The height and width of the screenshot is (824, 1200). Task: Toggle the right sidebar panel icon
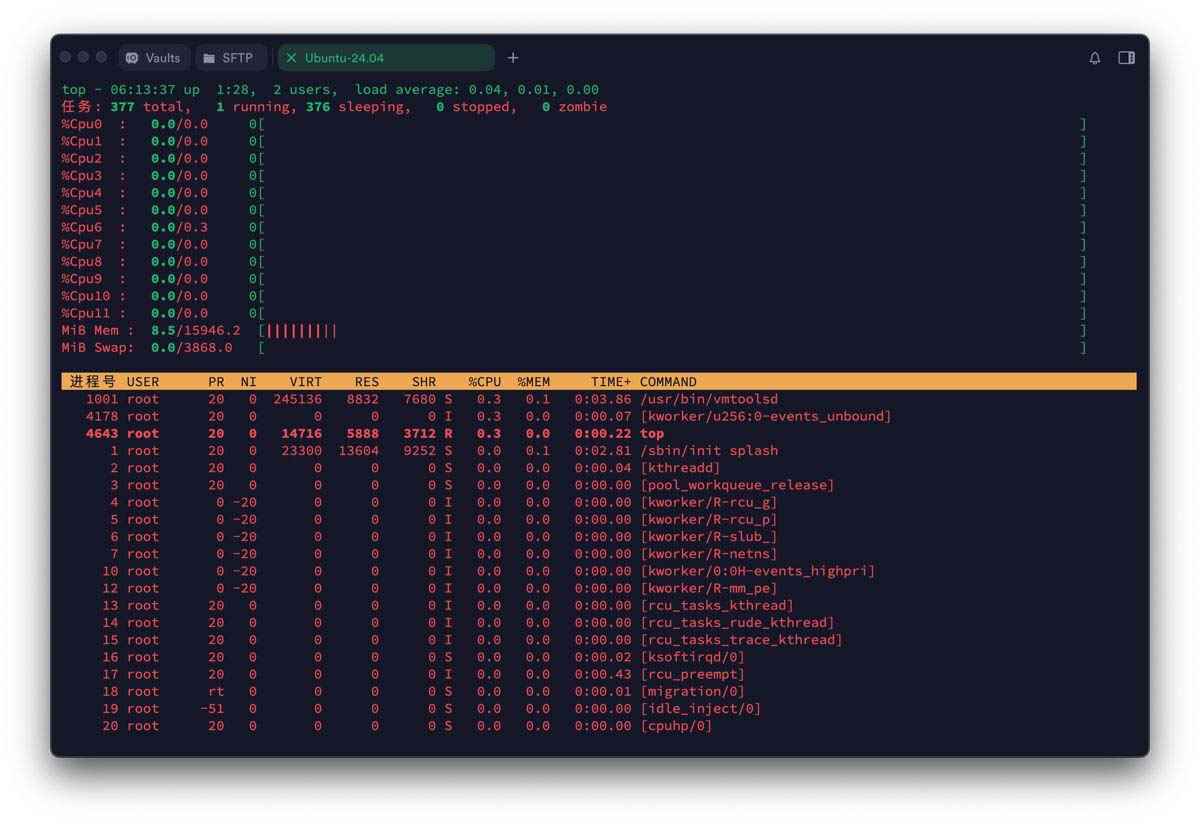[x=1126, y=58]
